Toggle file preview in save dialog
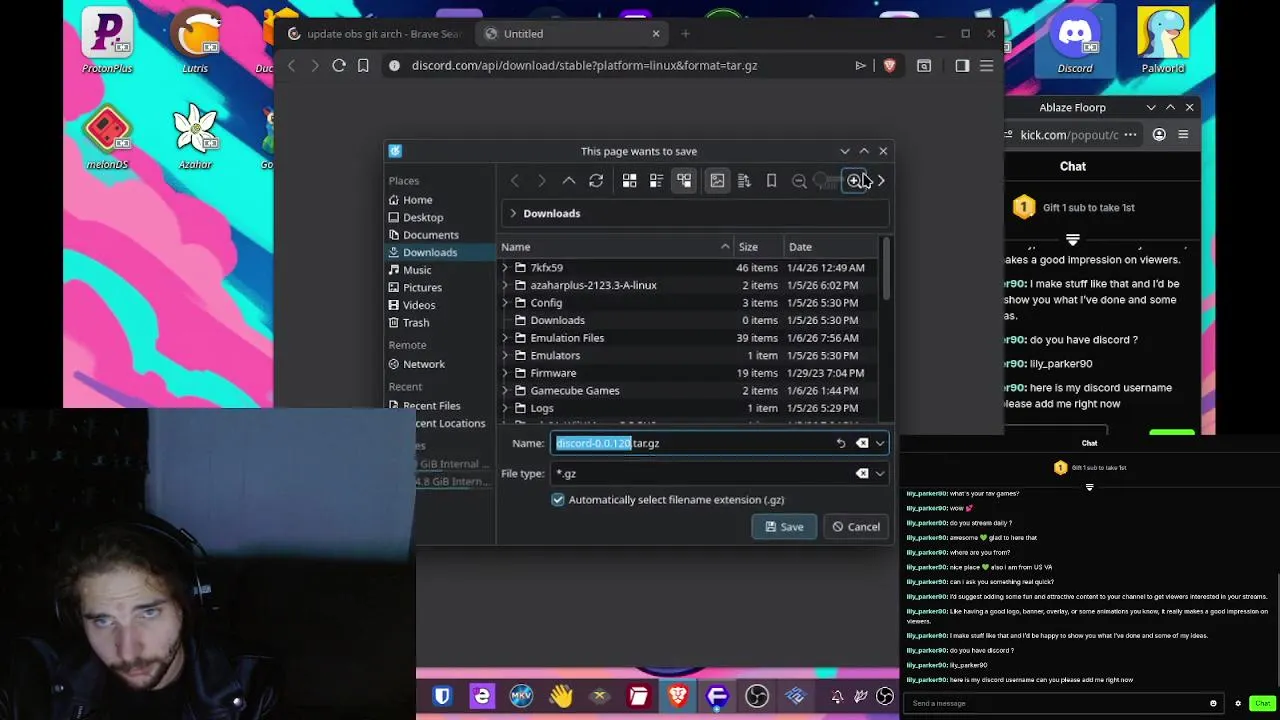 (717, 181)
